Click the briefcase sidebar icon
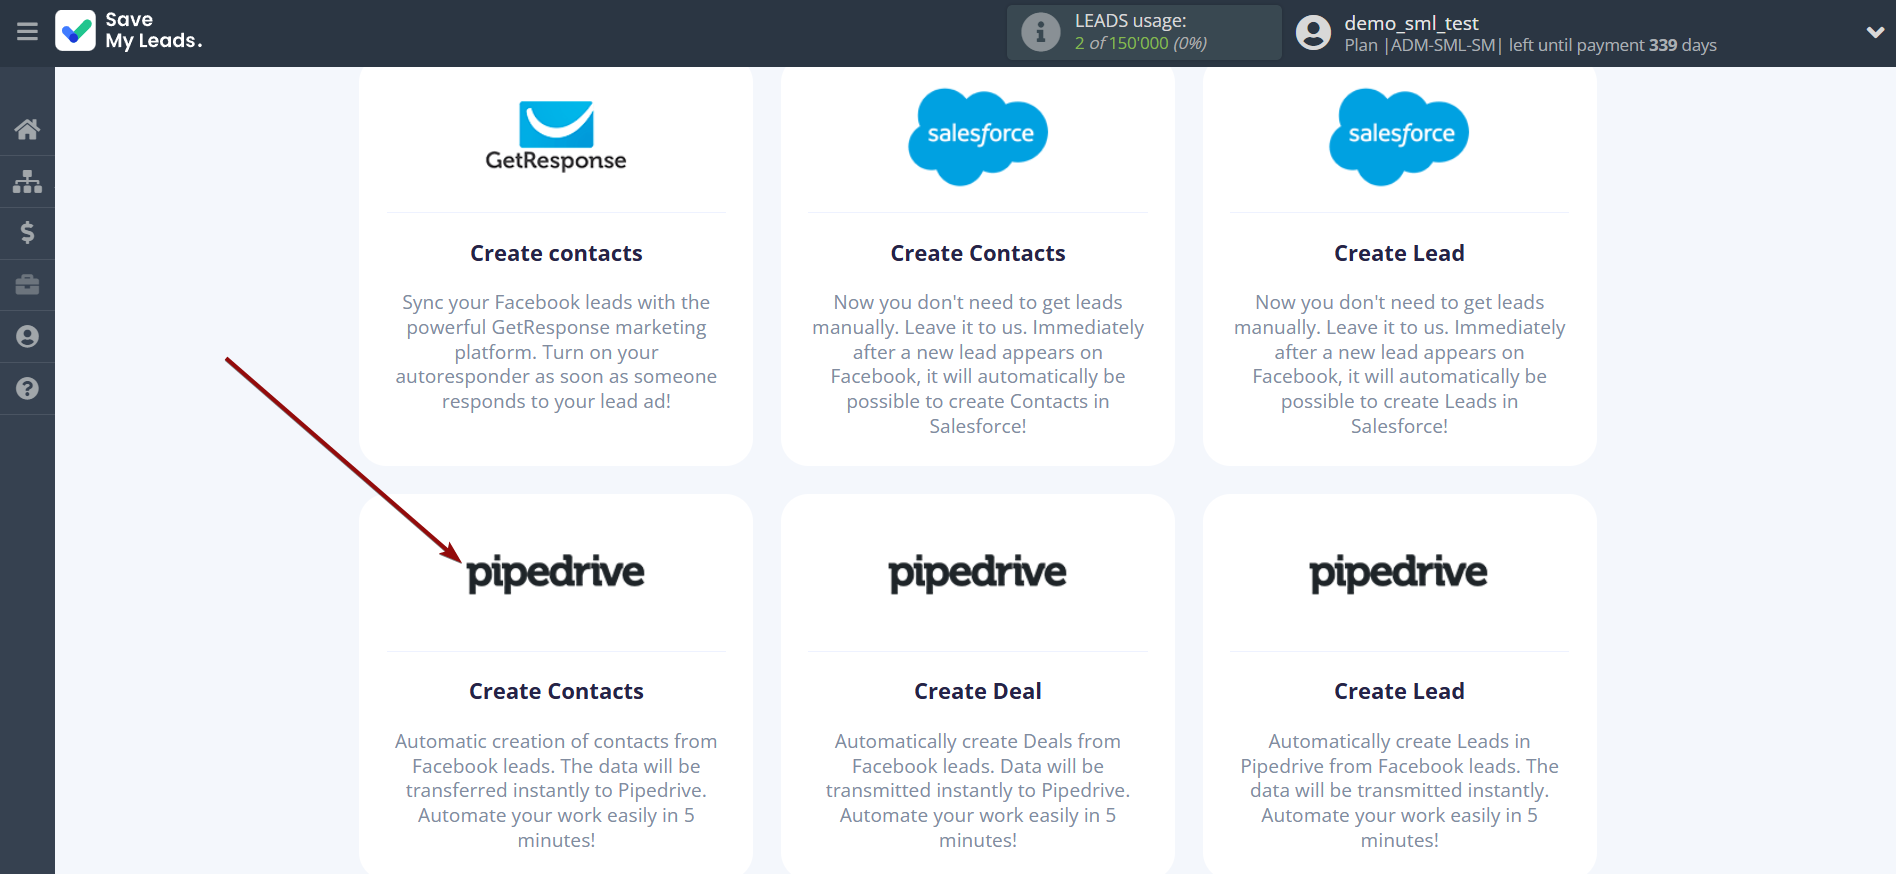 [x=27, y=285]
